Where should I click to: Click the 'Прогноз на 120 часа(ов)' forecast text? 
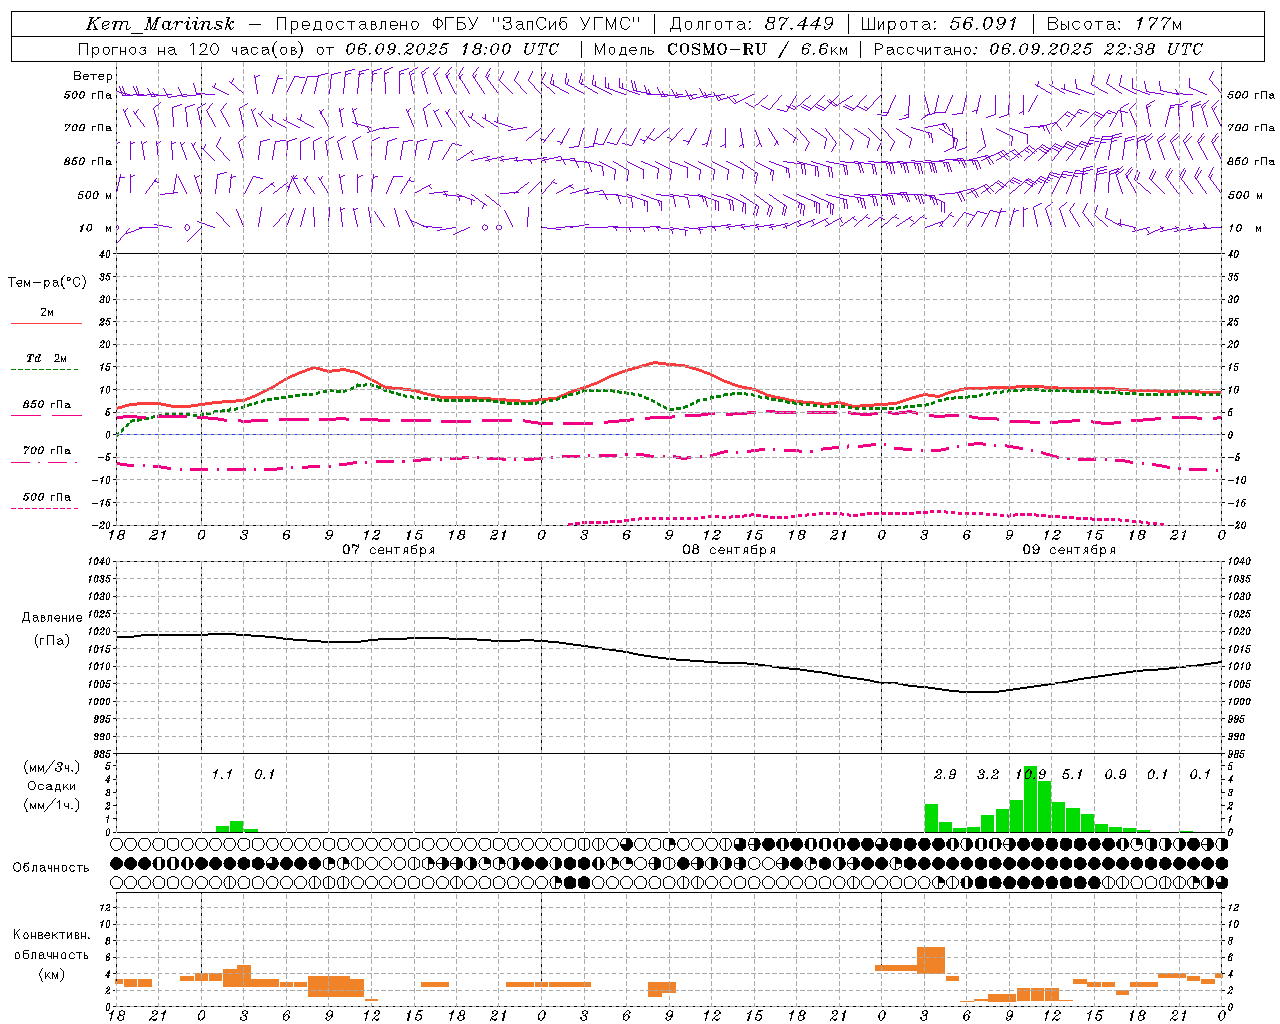tap(192, 49)
